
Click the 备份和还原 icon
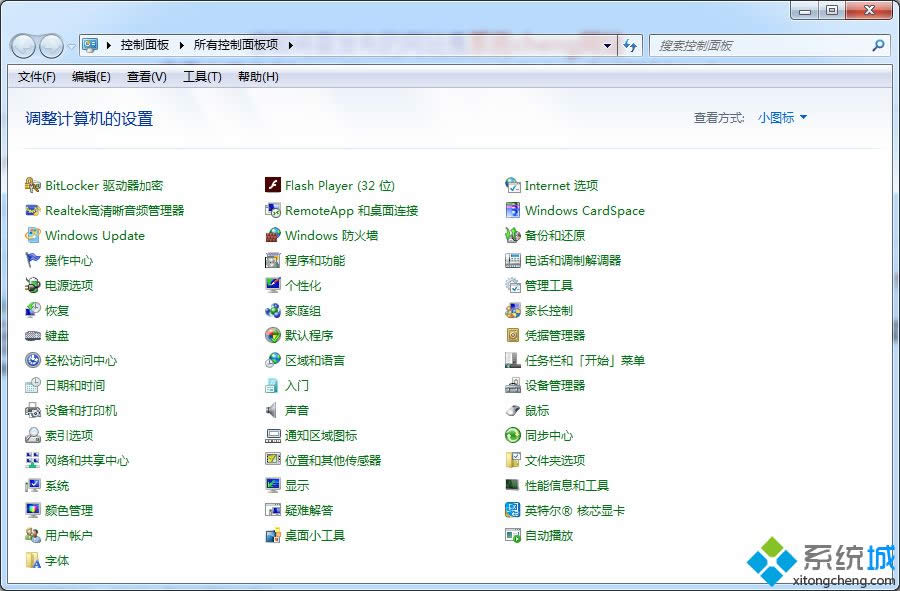[513, 235]
